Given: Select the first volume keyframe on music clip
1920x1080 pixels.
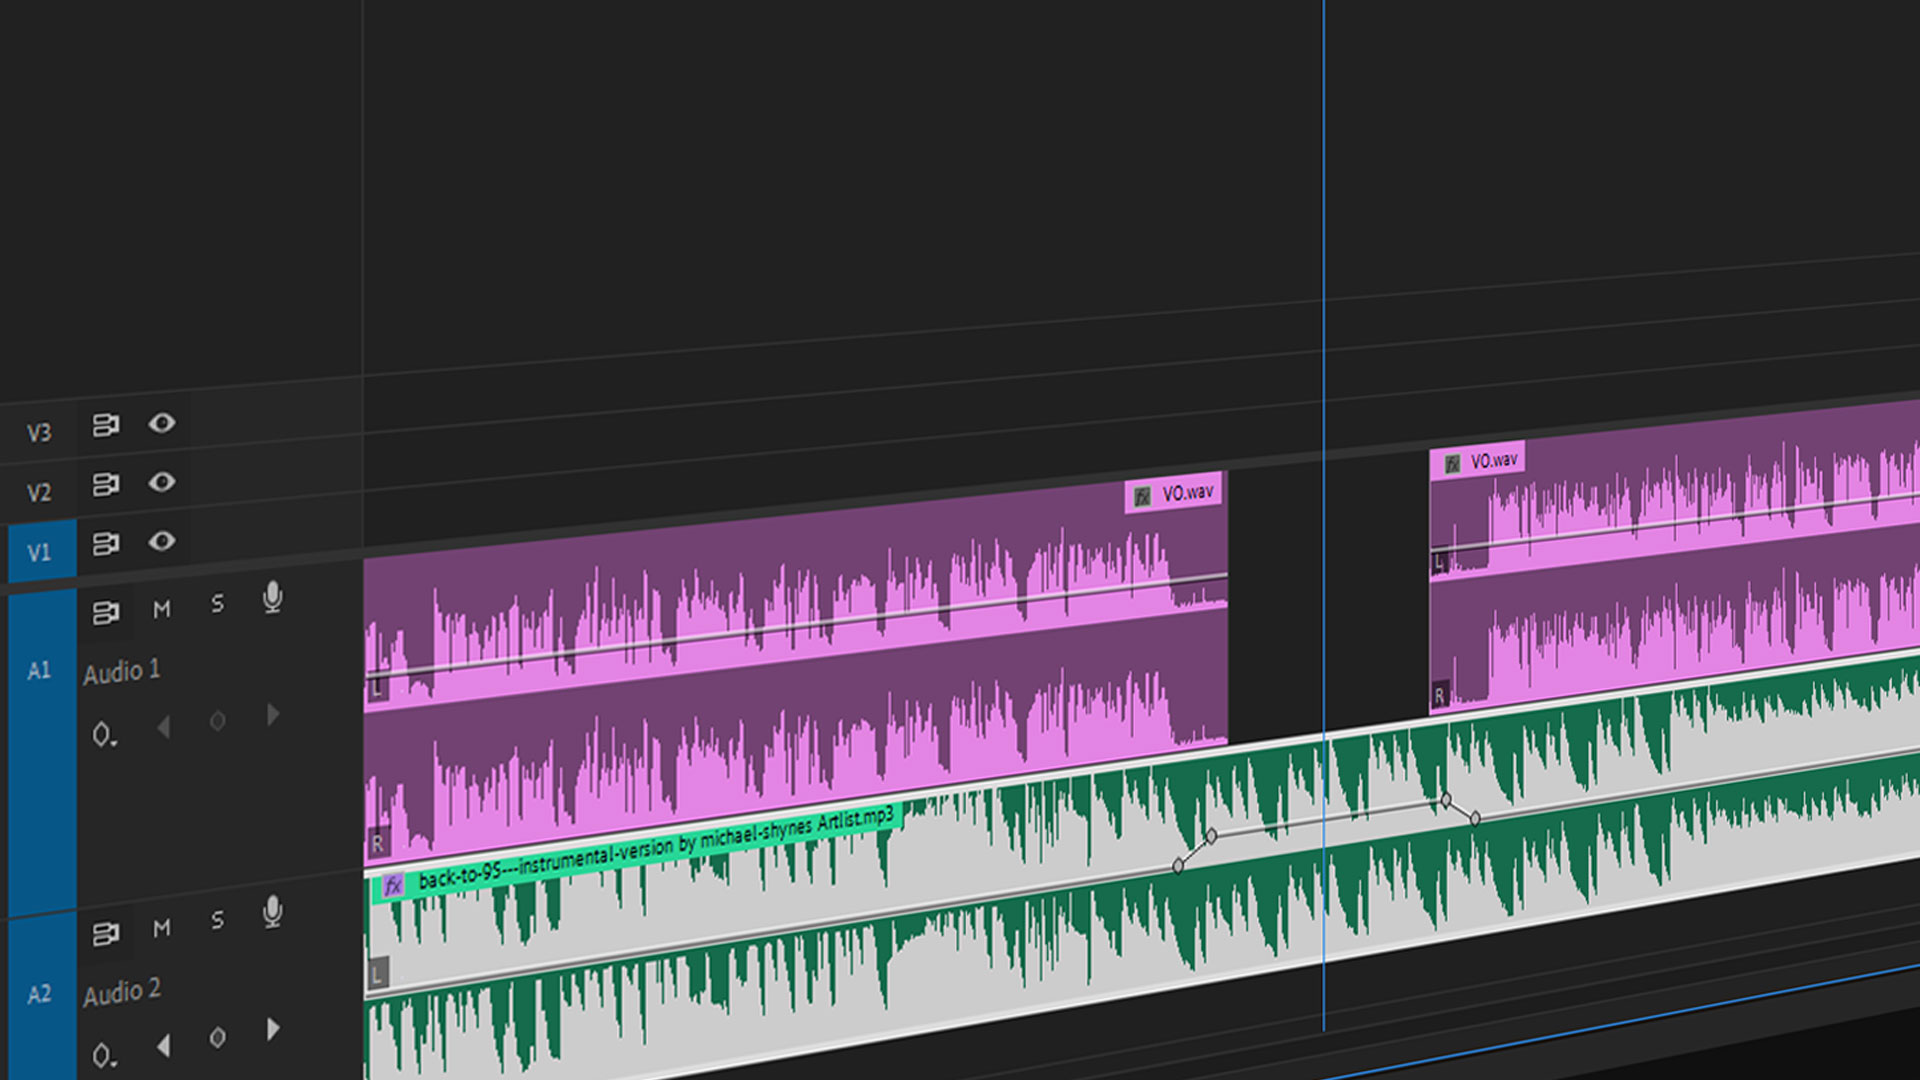Looking at the screenshot, I should [x=1178, y=866].
